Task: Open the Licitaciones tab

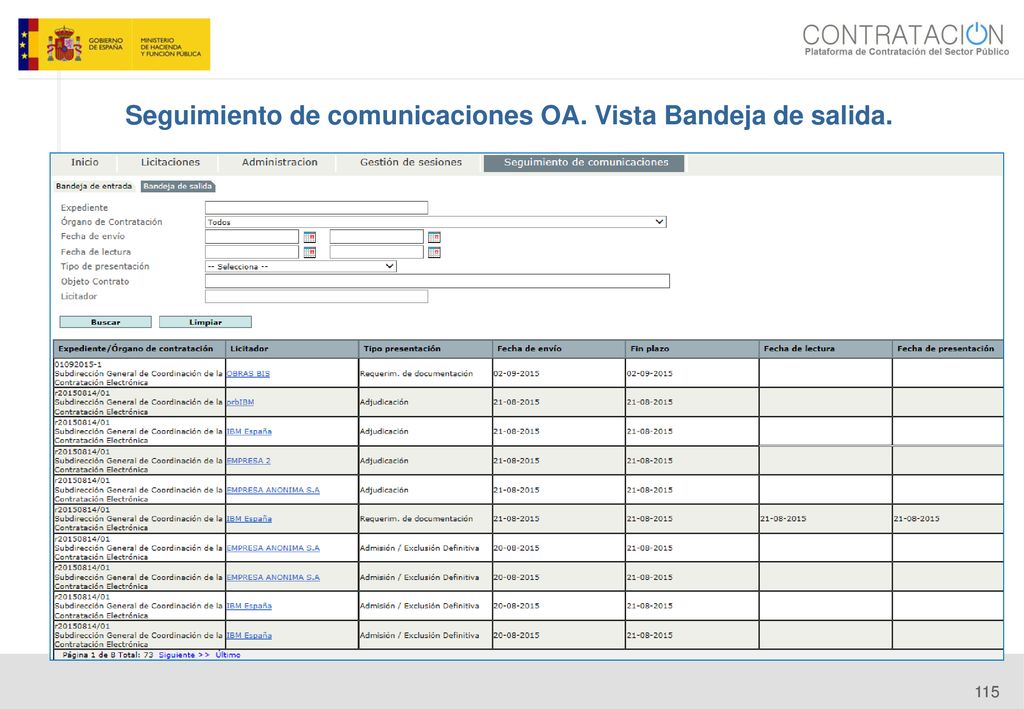Action: coord(170,163)
